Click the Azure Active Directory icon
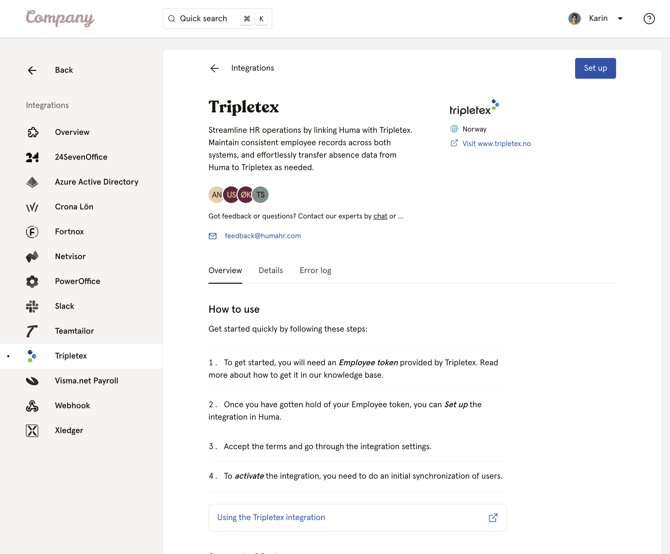The image size is (670, 554). click(32, 182)
